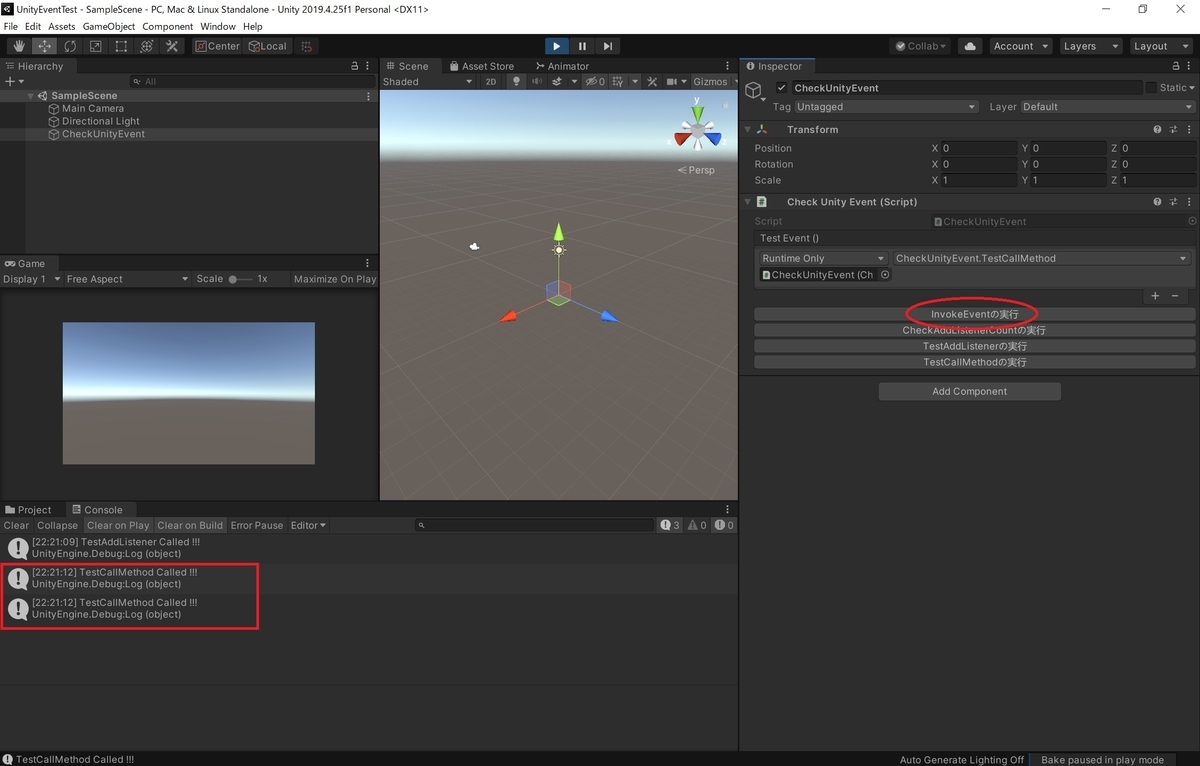Click the TestAddListenerの実行 button
1200x766 pixels.
click(975, 346)
